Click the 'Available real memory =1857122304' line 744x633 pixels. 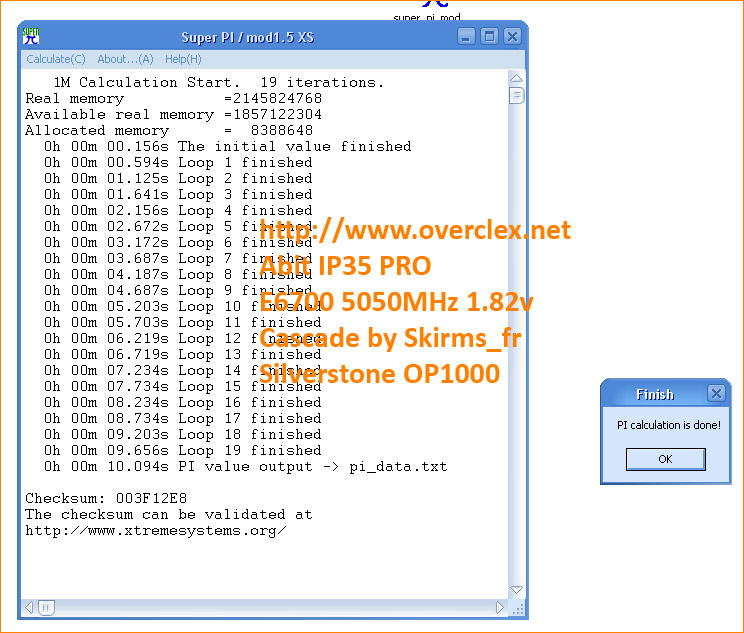(x=174, y=115)
